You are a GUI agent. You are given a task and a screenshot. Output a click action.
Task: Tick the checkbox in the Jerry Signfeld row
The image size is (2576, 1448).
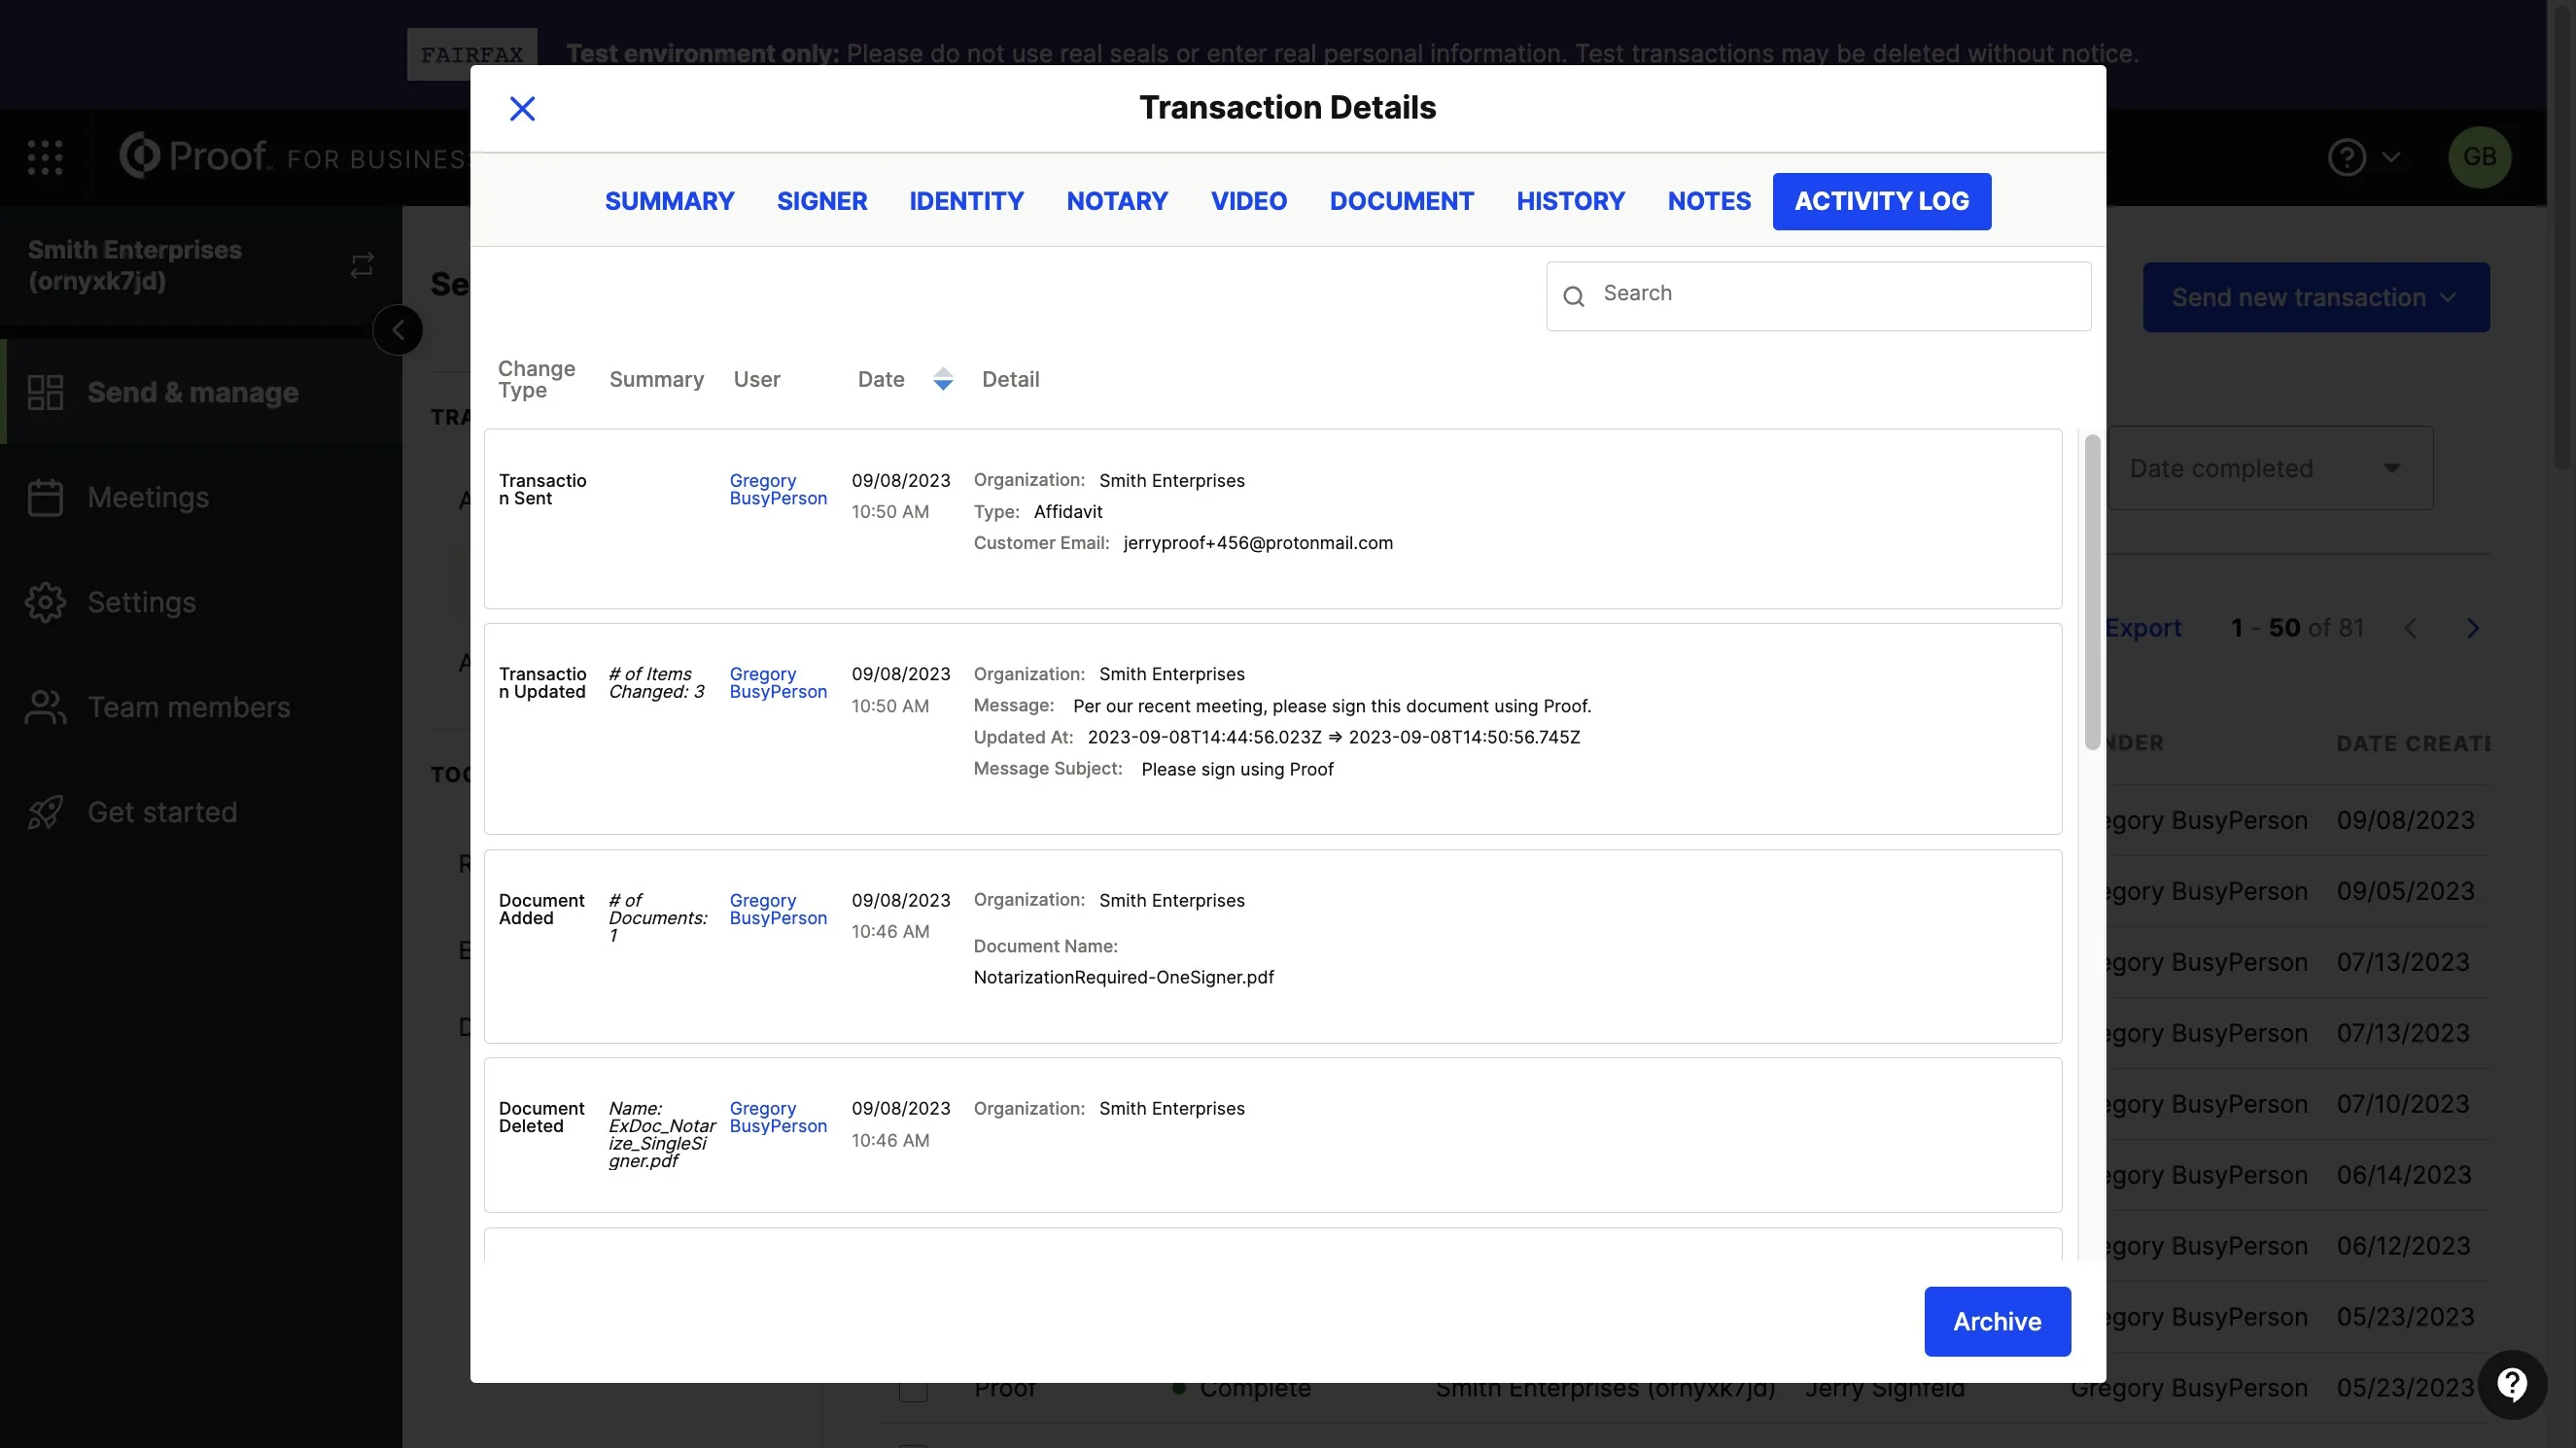point(912,1388)
